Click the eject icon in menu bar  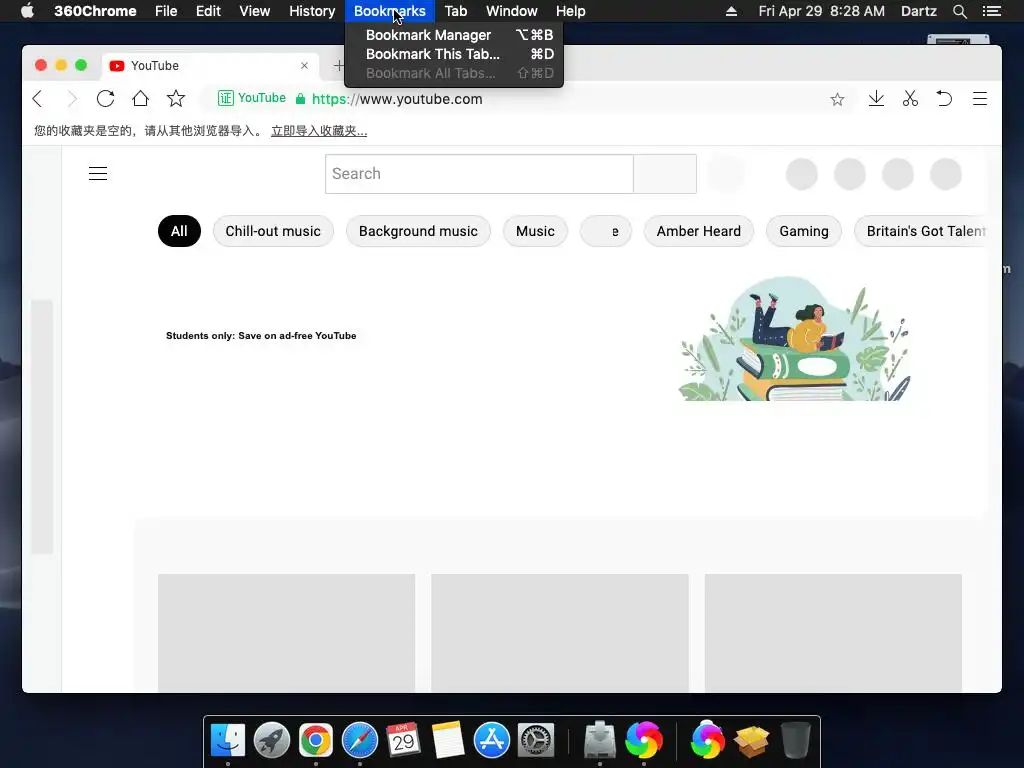point(731,11)
